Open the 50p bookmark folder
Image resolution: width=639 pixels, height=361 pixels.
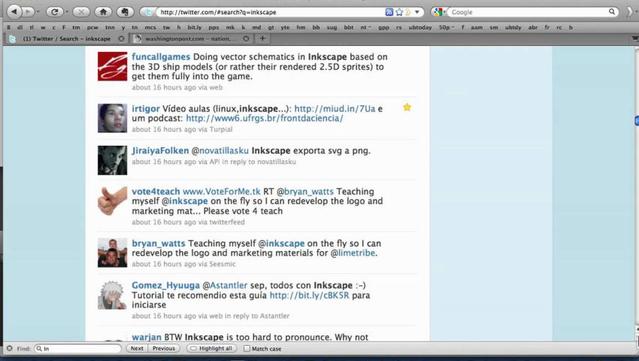pos(446,28)
